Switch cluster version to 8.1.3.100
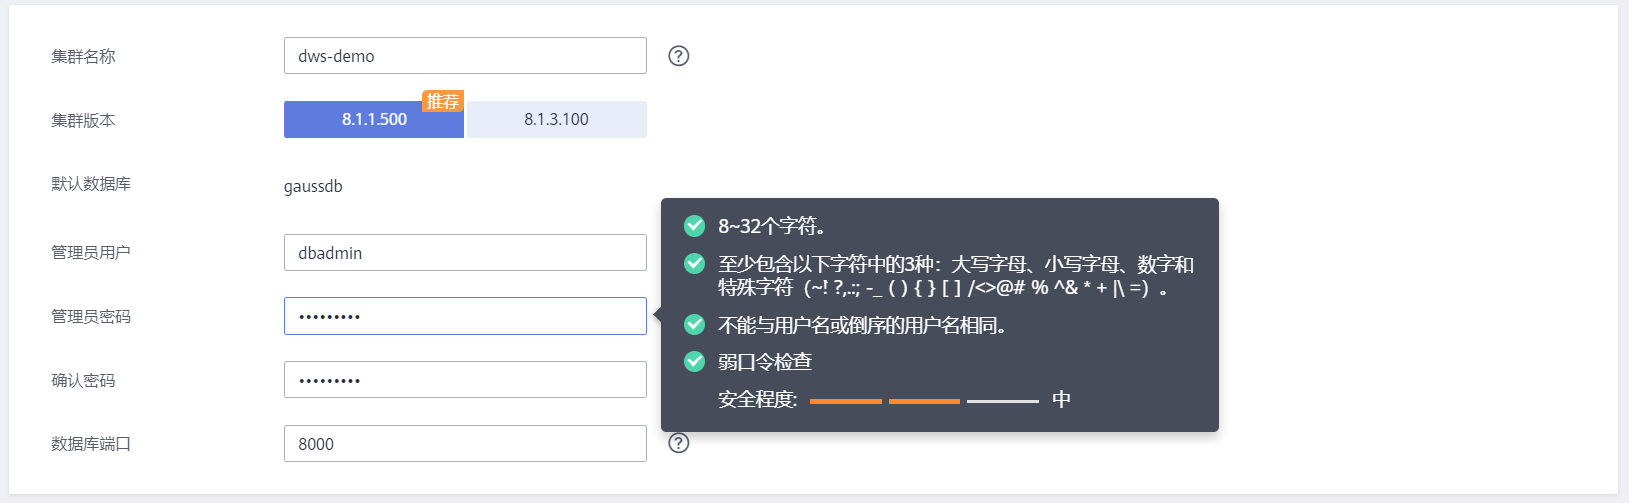The image size is (1629, 503). [556, 120]
